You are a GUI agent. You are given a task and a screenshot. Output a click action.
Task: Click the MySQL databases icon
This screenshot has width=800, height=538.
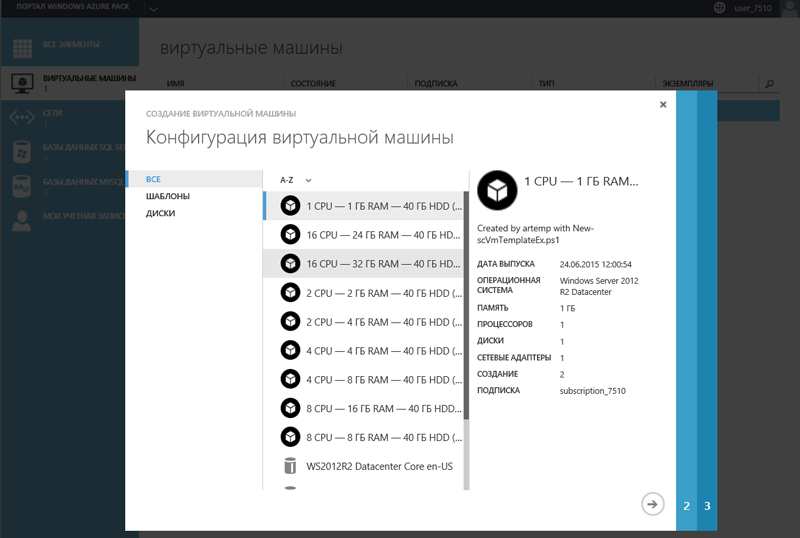pyautogui.click(x=21, y=186)
